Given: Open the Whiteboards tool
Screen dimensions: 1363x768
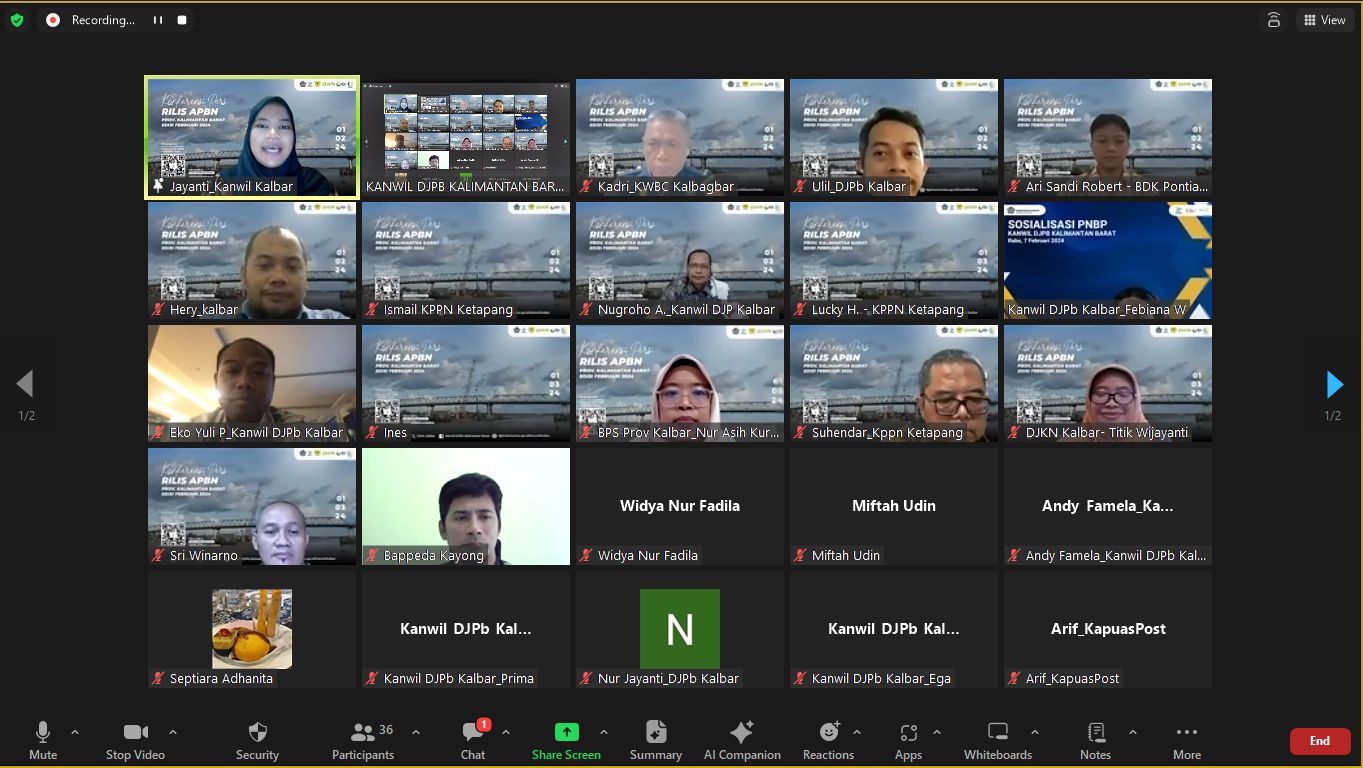Looking at the screenshot, I should [997, 740].
